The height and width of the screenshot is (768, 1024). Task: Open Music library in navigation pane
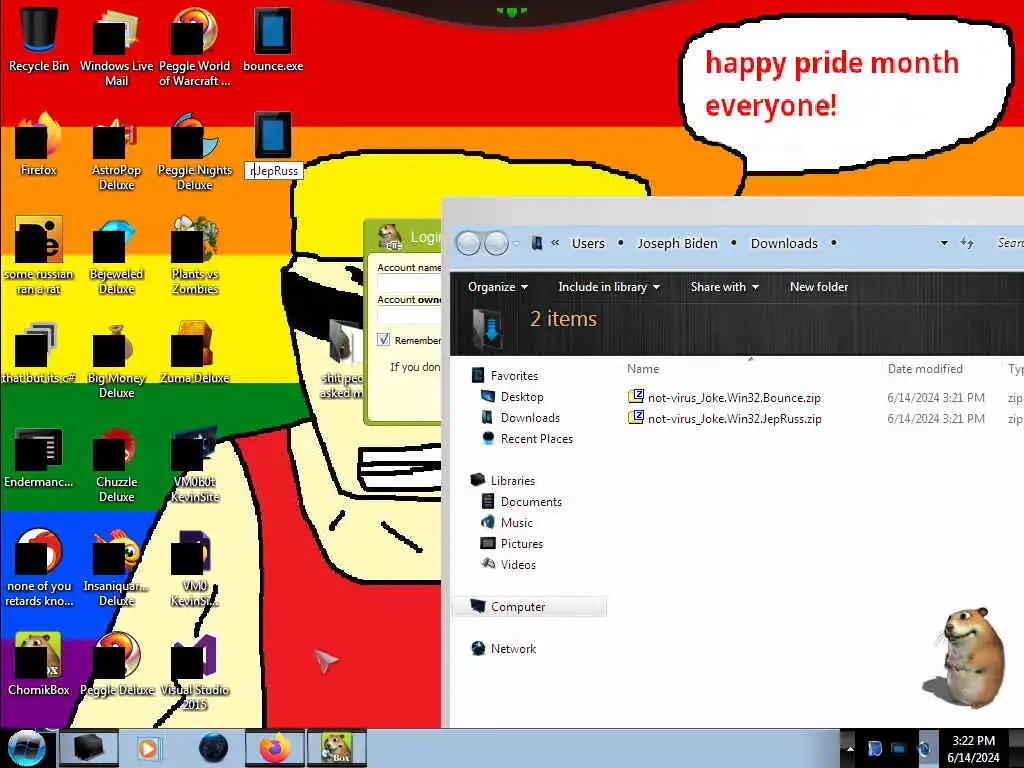coord(507,522)
